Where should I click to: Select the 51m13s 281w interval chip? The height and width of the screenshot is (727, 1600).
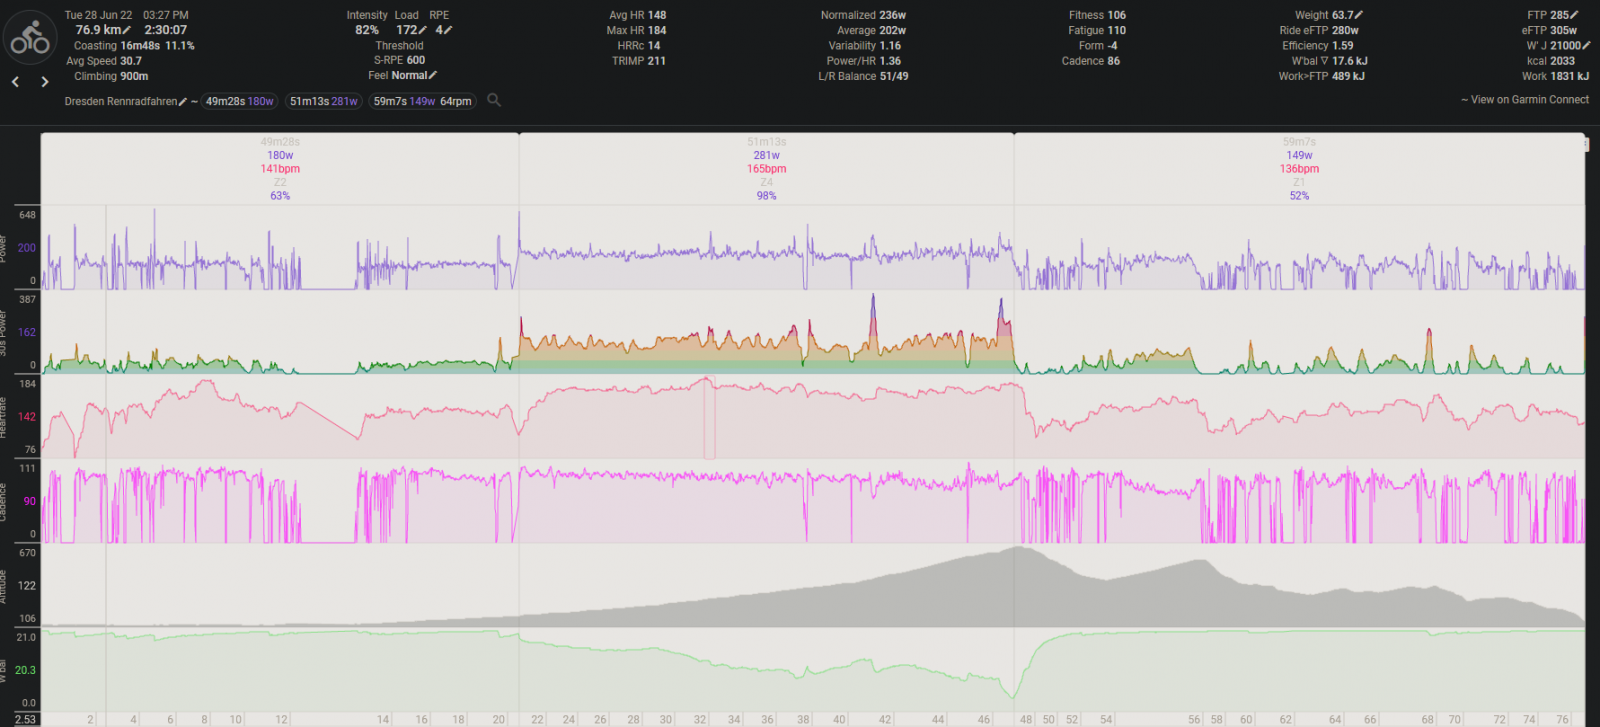[323, 101]
